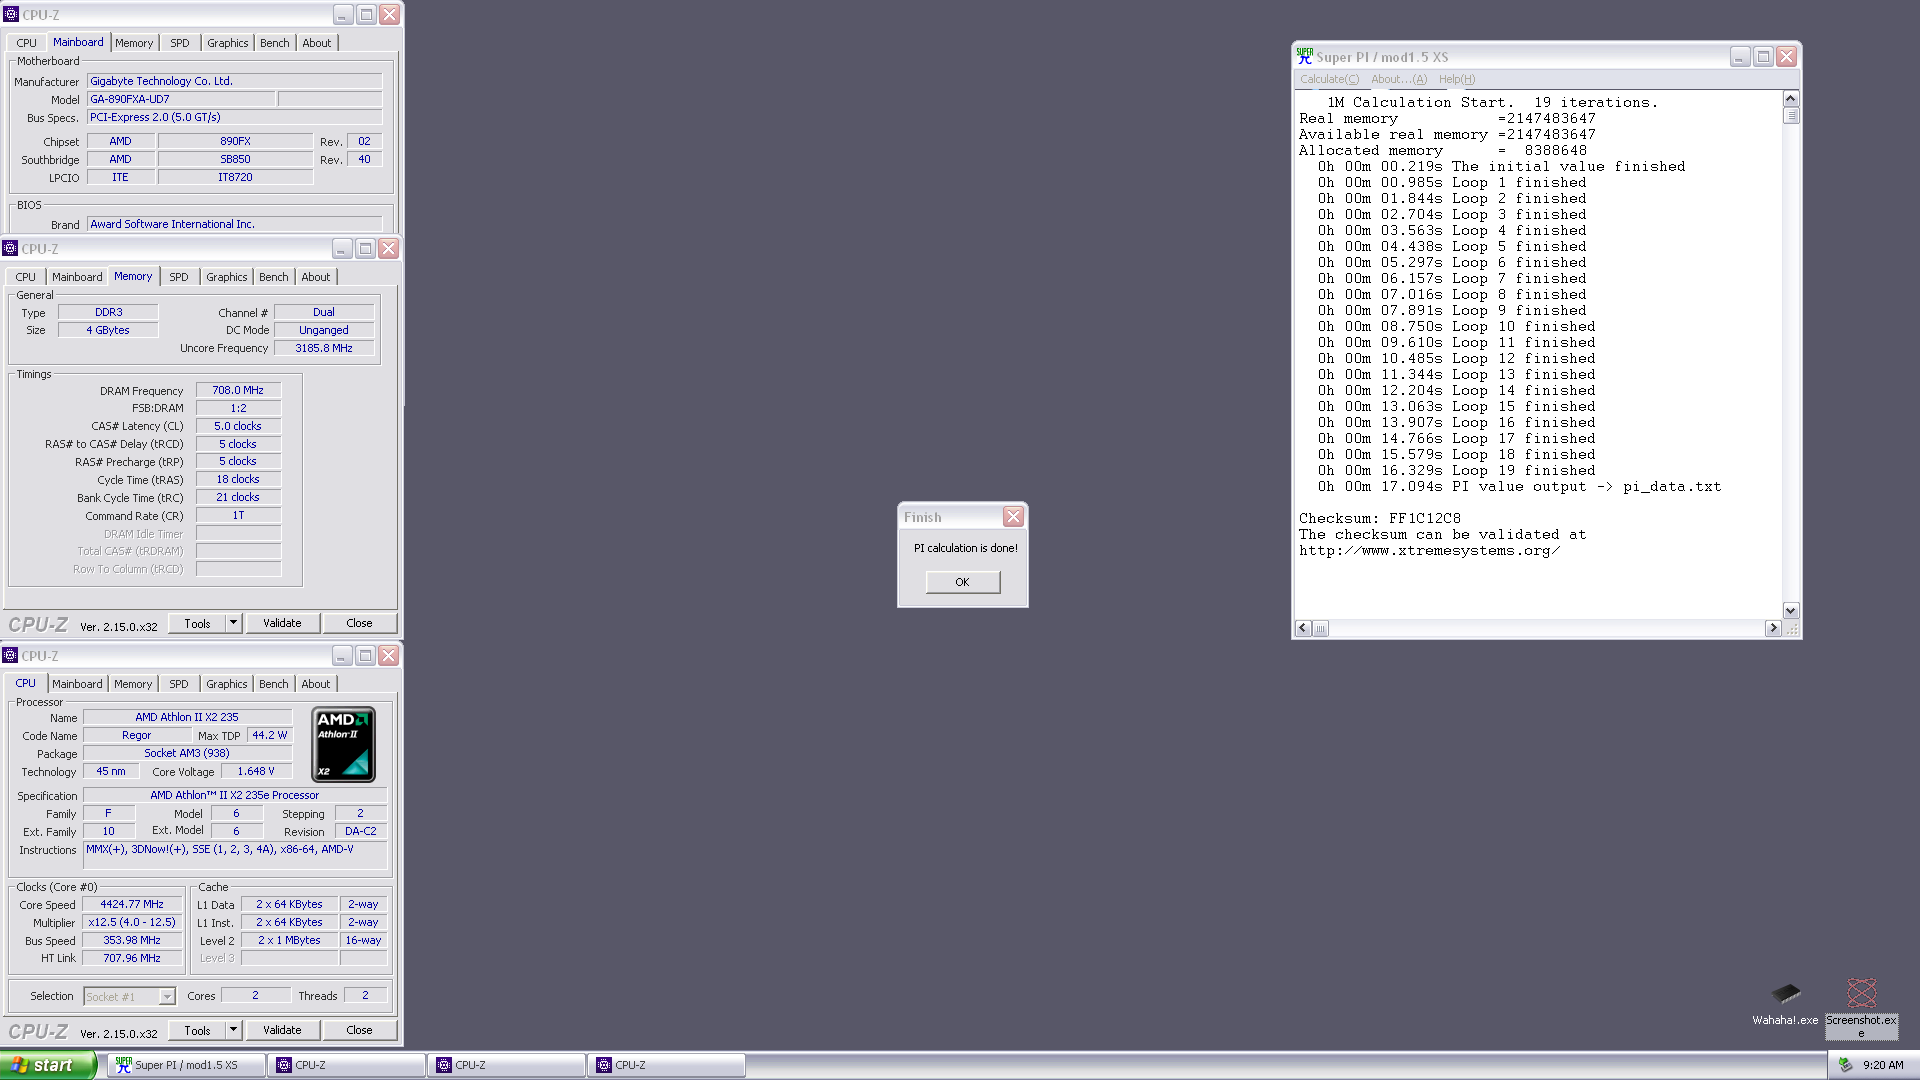The height and width of the screenshot is (1080, 1920).
Task: Click the Checksum FF1C12C8 line
Action: (1379, 518)
